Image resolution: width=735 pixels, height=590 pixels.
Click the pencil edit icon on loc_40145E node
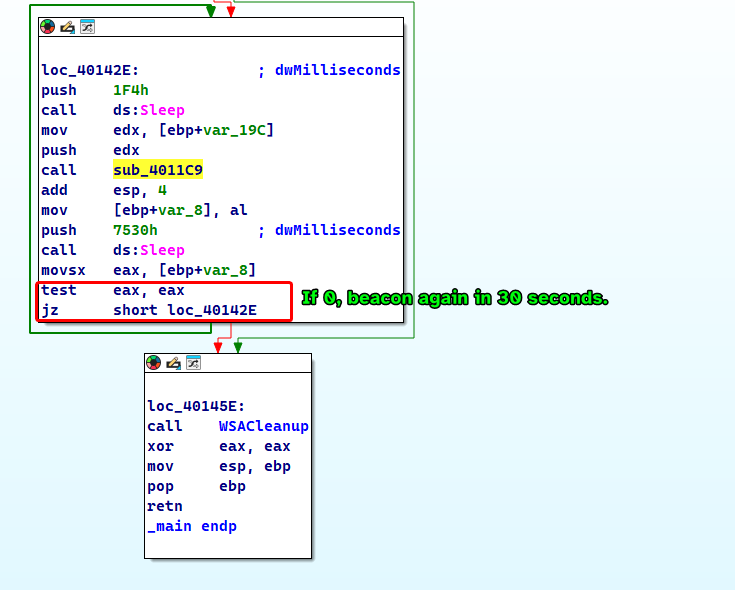(x=173, y=363)
